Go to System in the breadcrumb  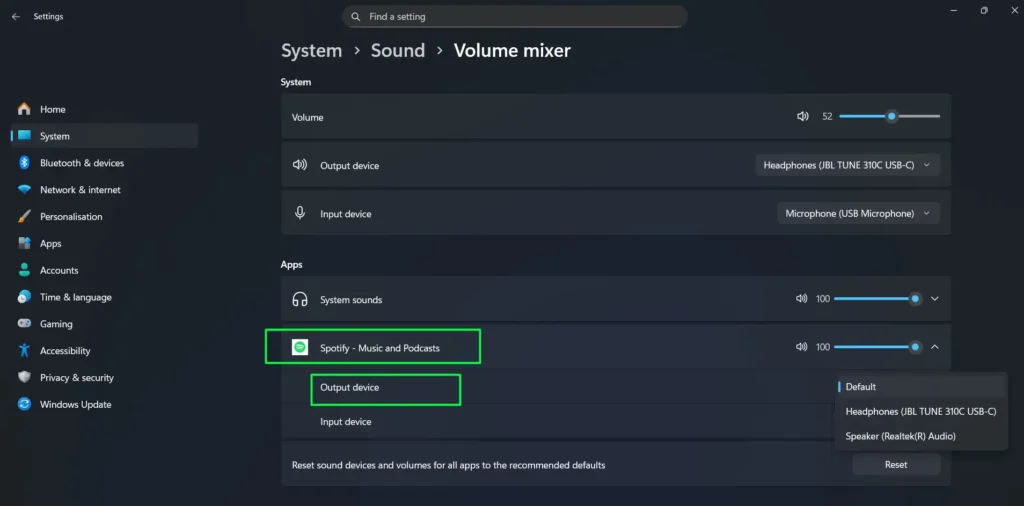[x=312, y=50]
